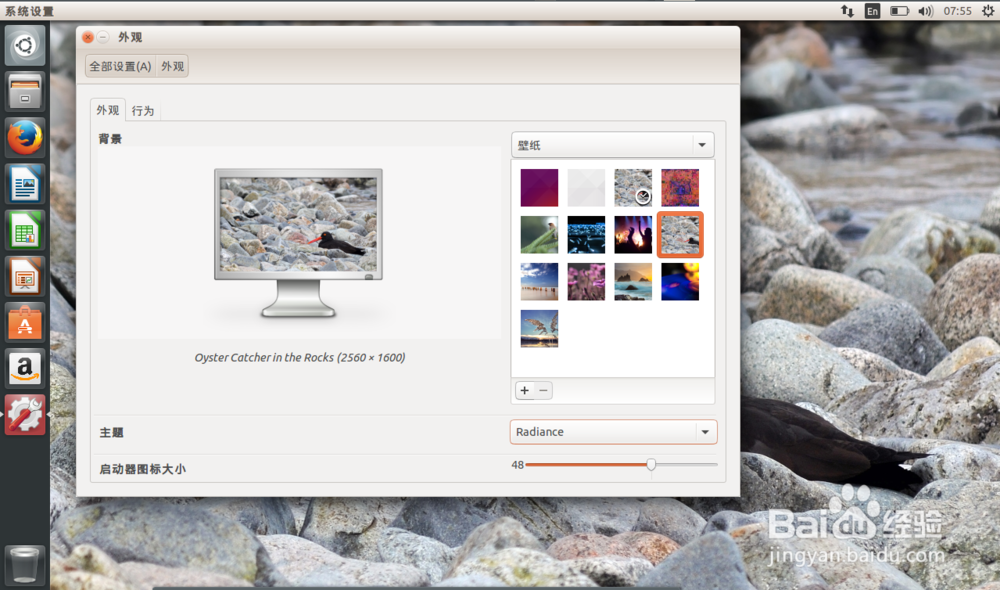Open the Radiance theme dropdown
This screenshot has width=1000, height=590.
(x=613, y=431)
